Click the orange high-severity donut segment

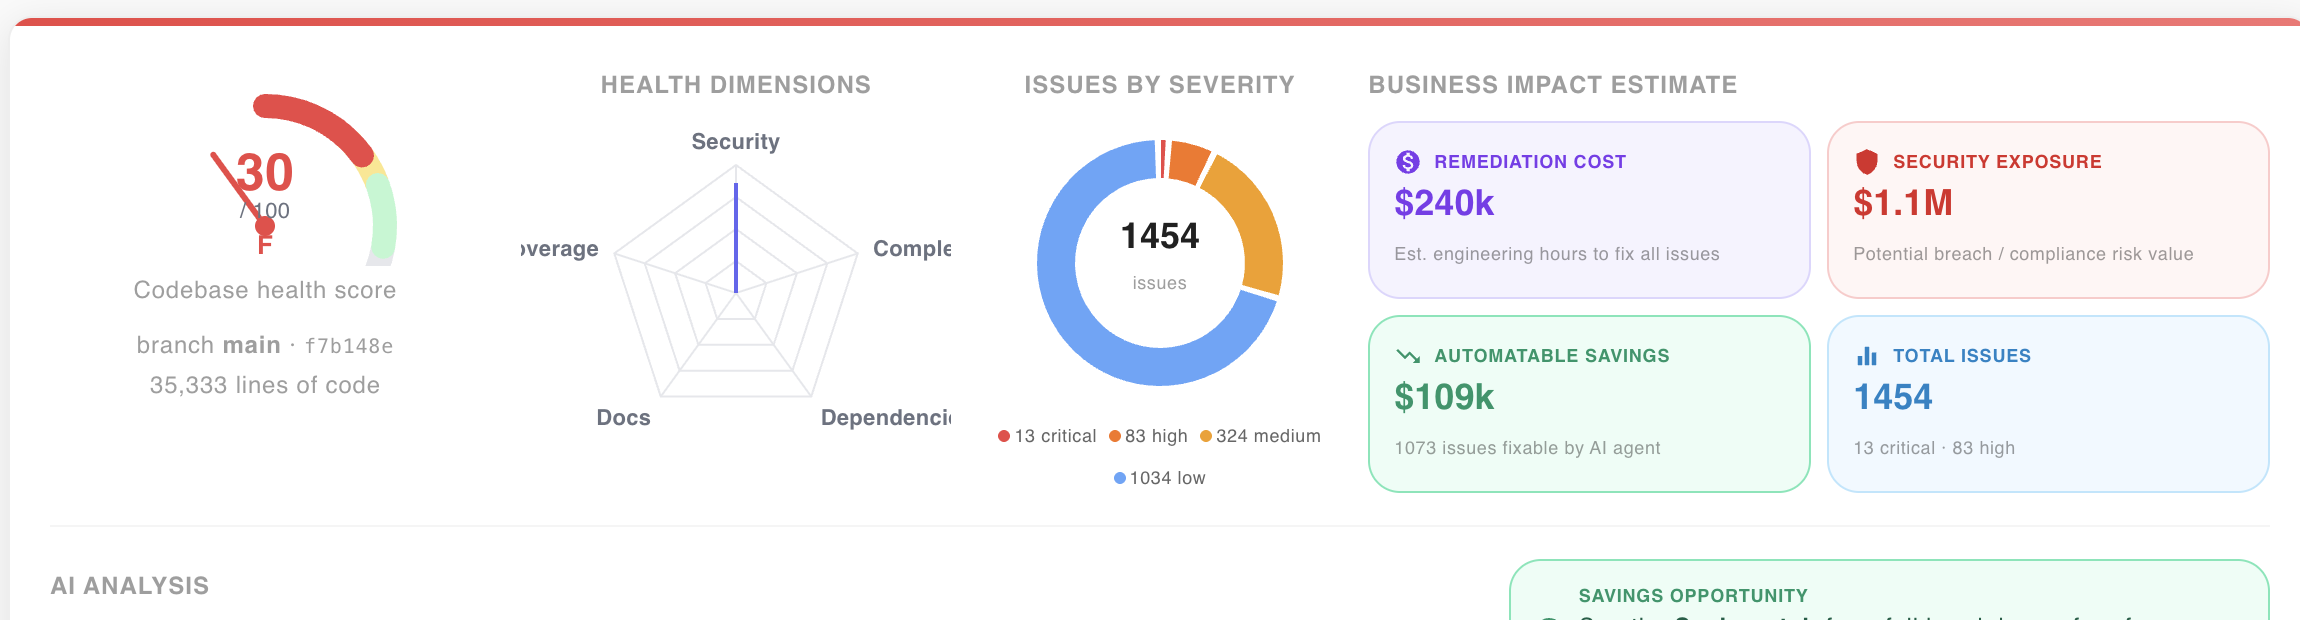1188,163
